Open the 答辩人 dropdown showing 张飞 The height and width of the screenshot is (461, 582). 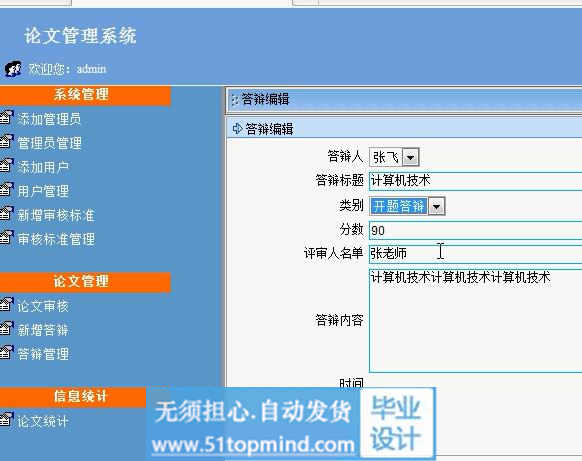tap(394, 157)
